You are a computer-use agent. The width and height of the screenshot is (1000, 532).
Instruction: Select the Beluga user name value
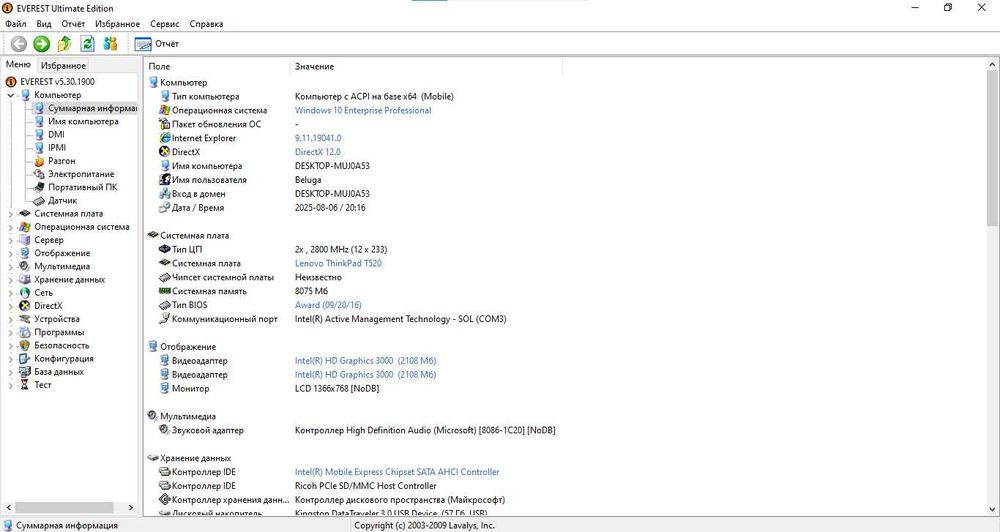308,180
